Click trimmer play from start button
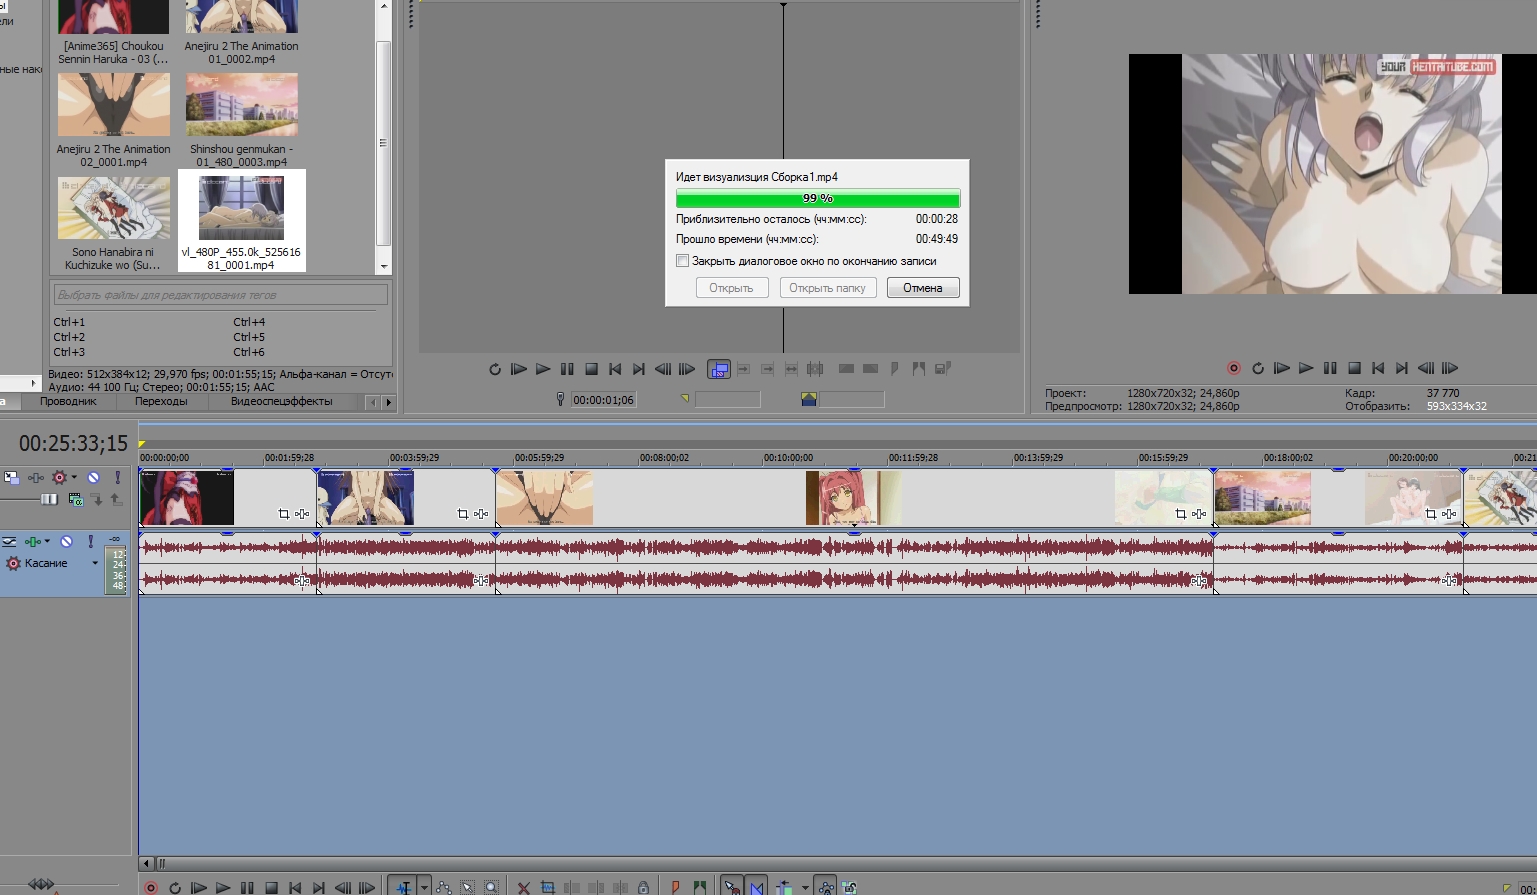Image resolution: width=1537 pixels, height=895 pixels. tap(518, 369)
